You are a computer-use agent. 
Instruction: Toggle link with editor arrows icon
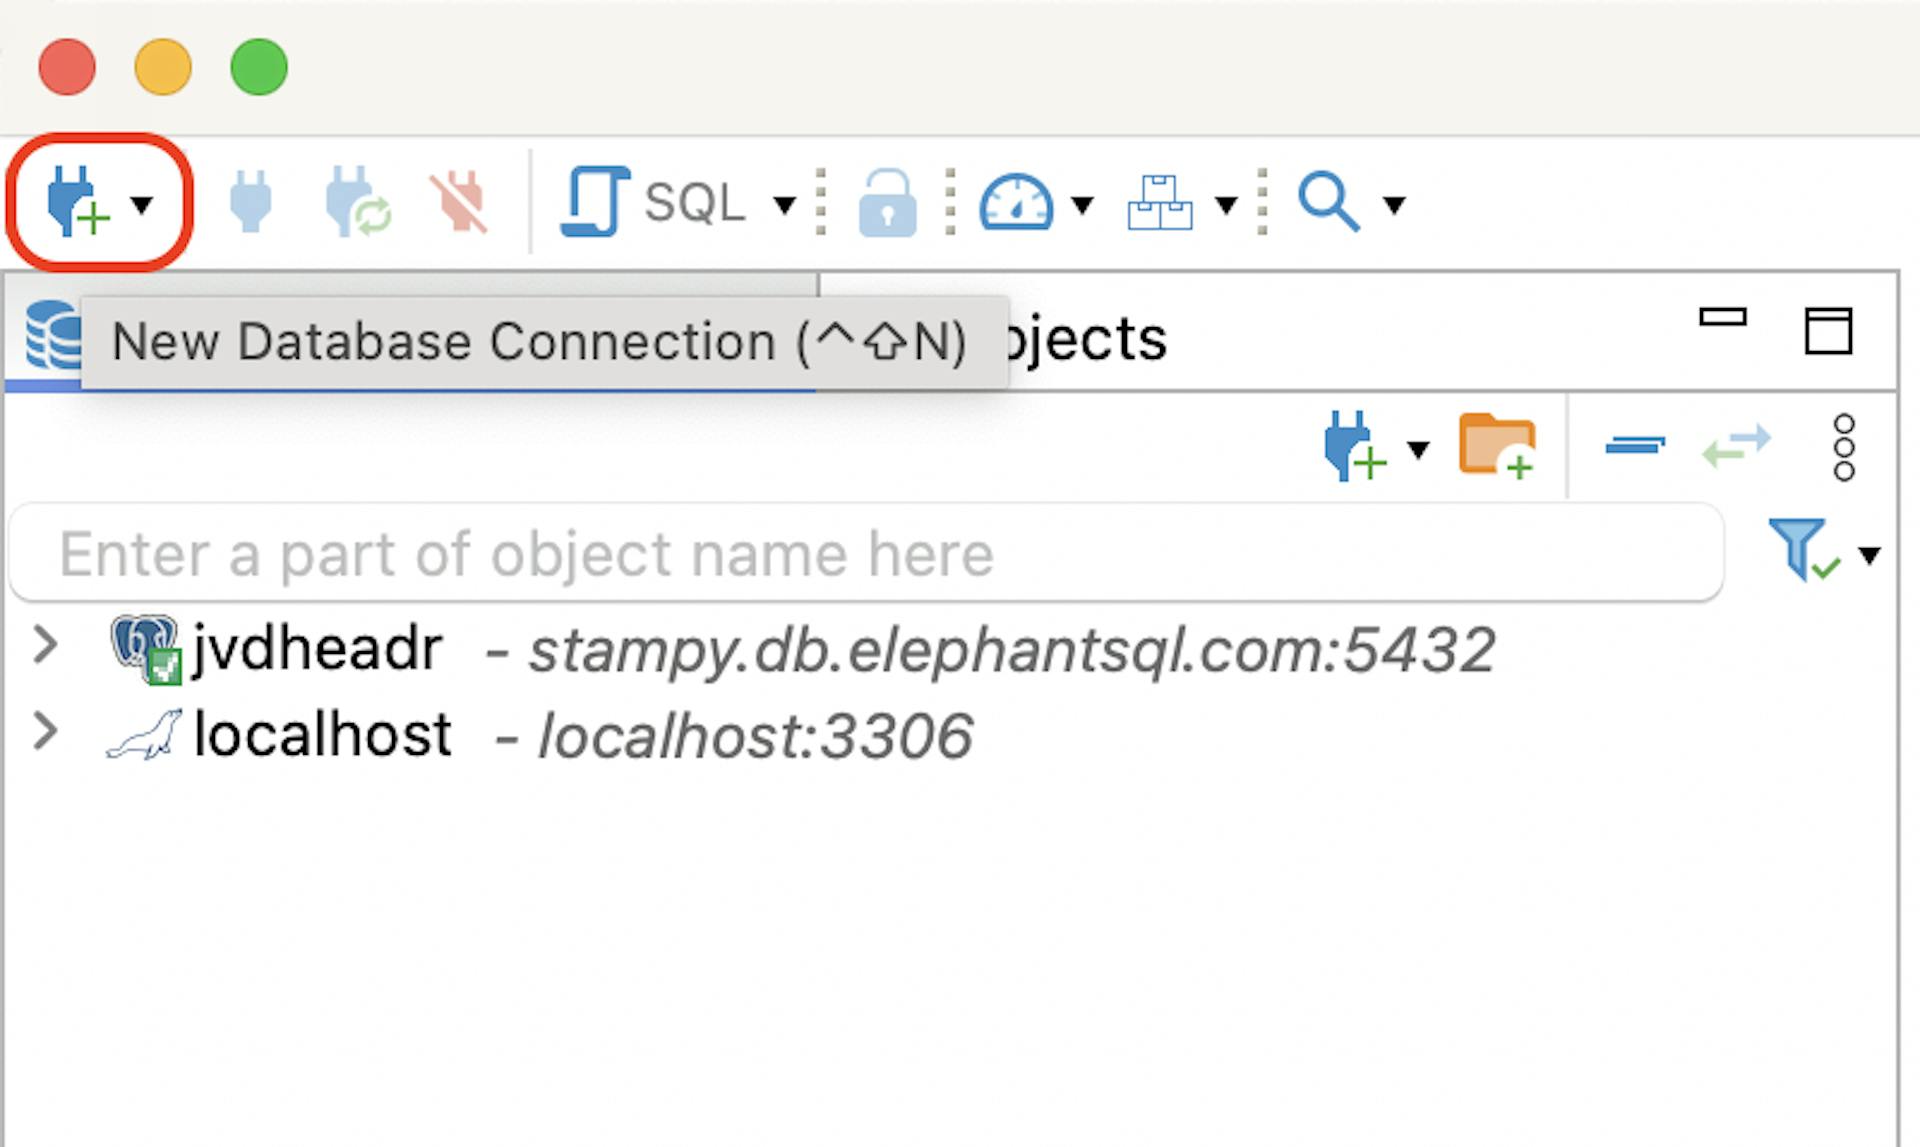[1737, 446]
